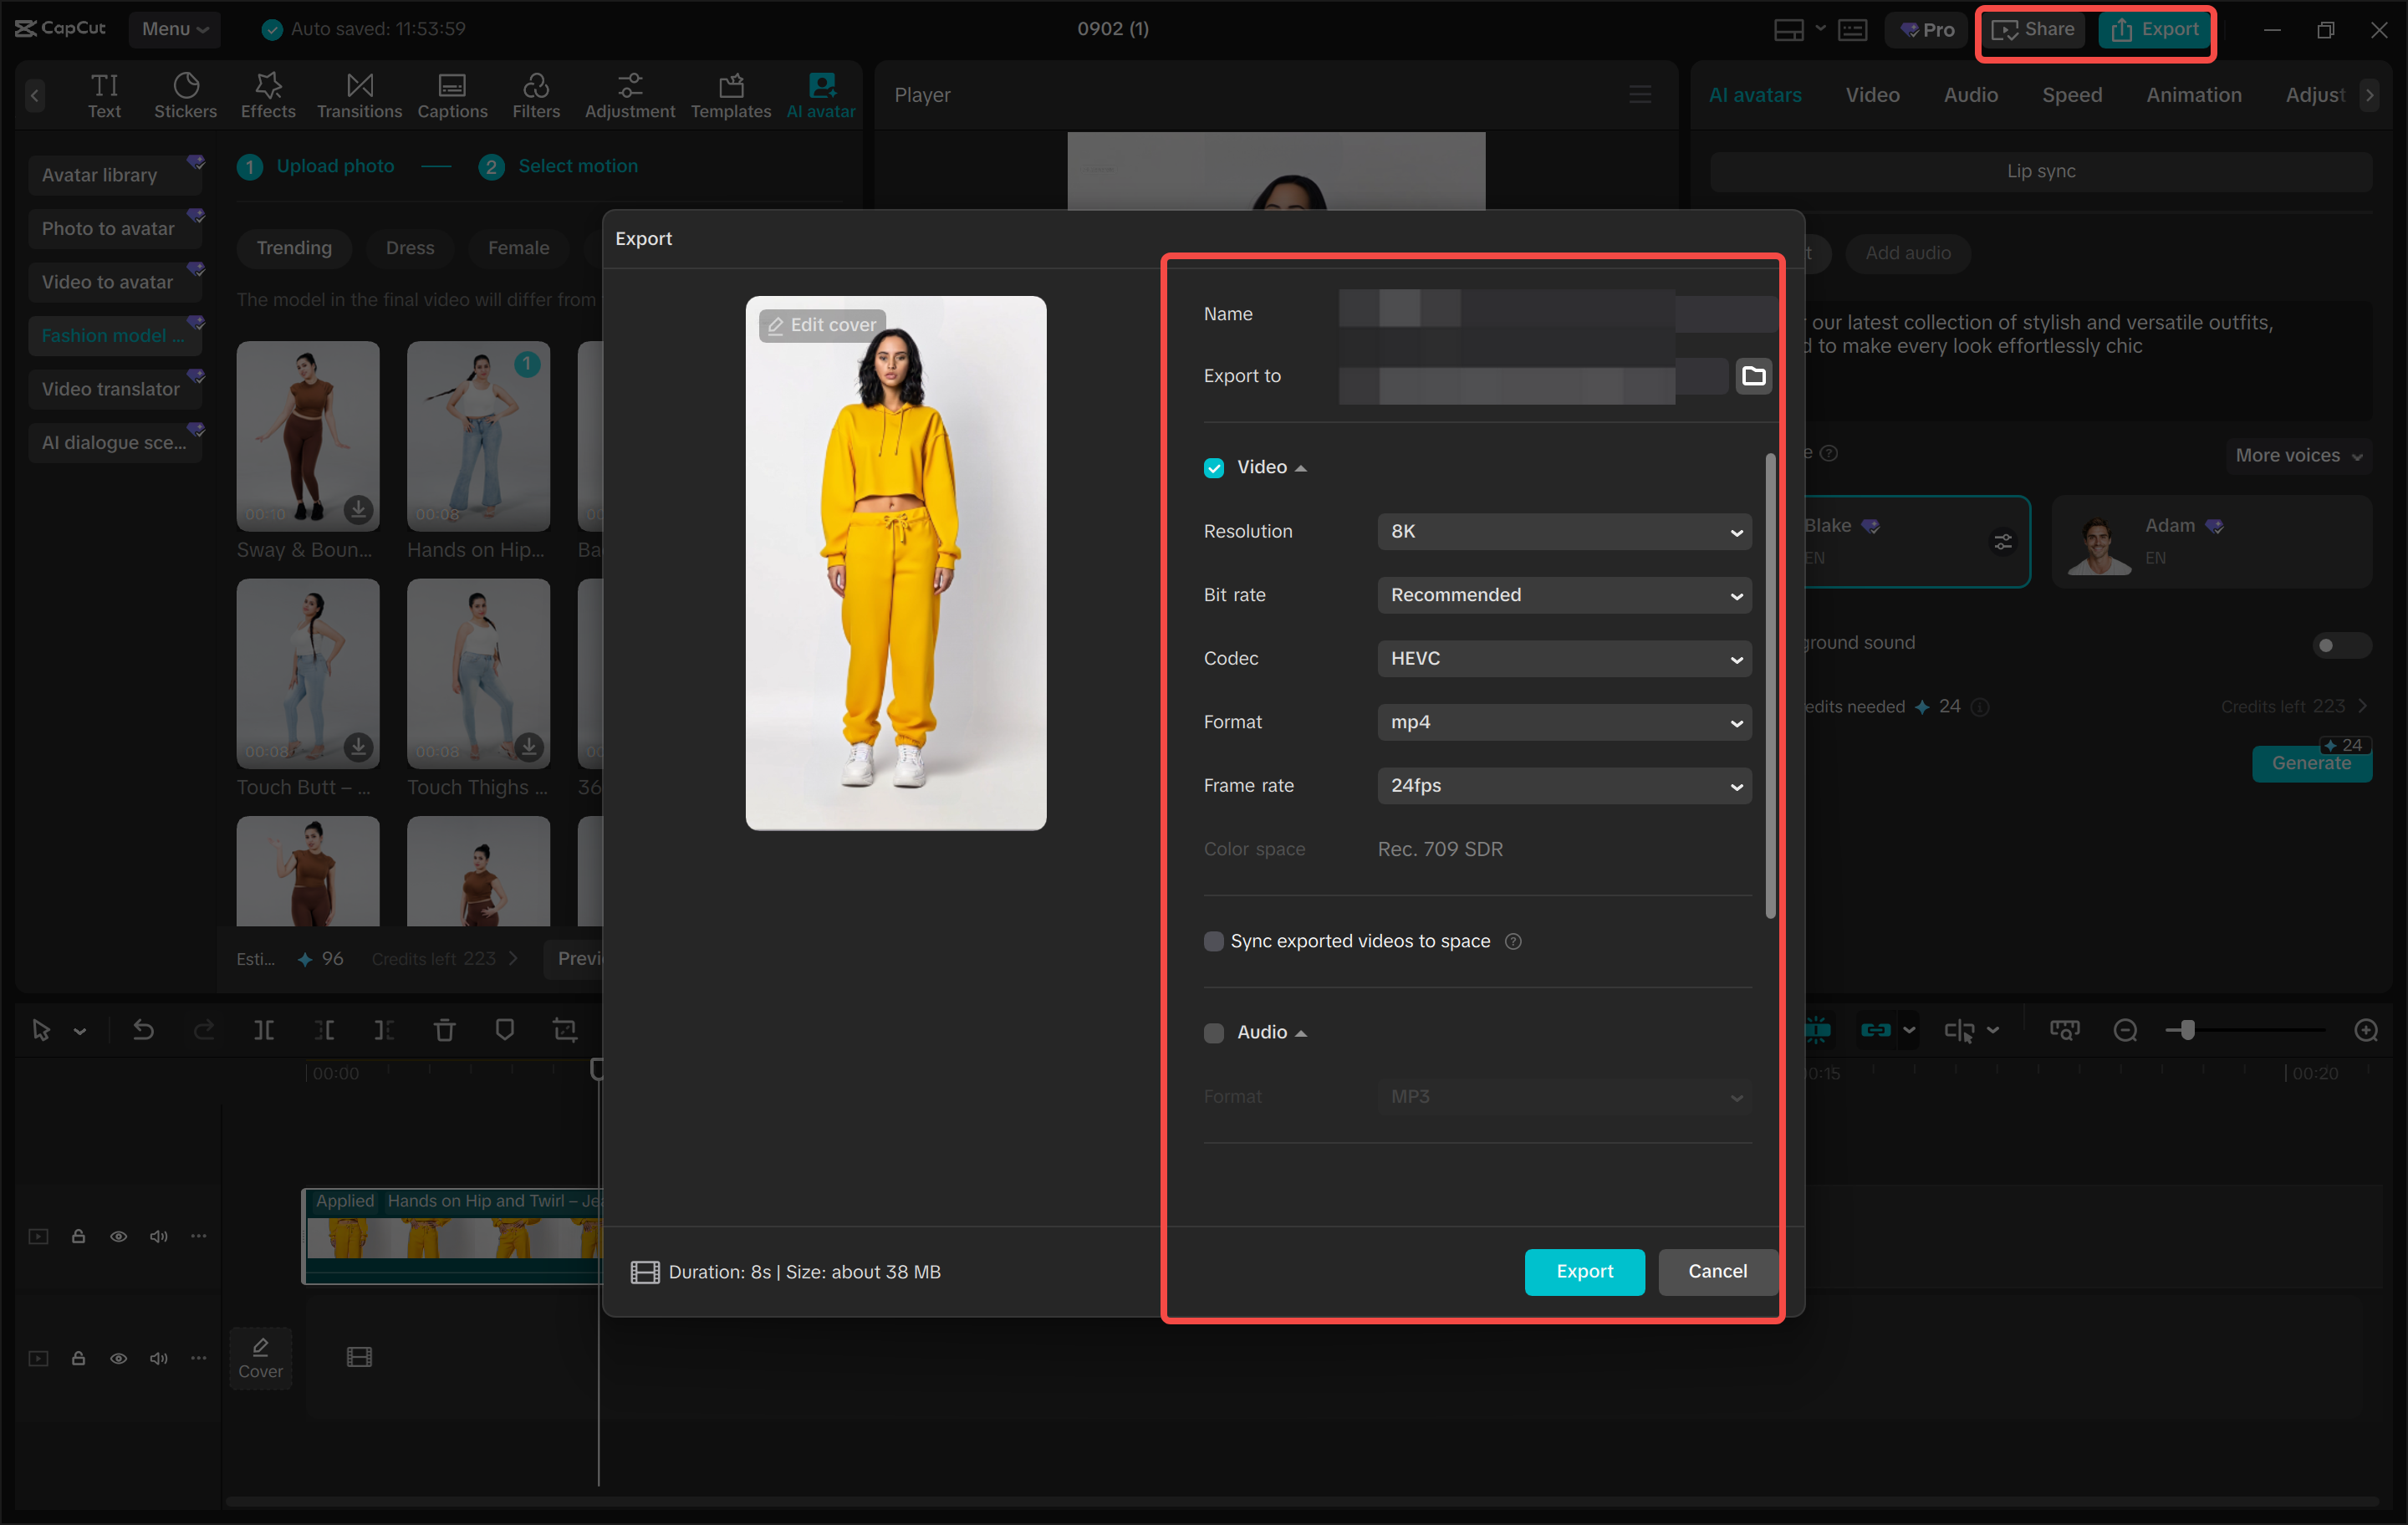
Task: Select the Text tool
Action: click(x=104, y=94)
